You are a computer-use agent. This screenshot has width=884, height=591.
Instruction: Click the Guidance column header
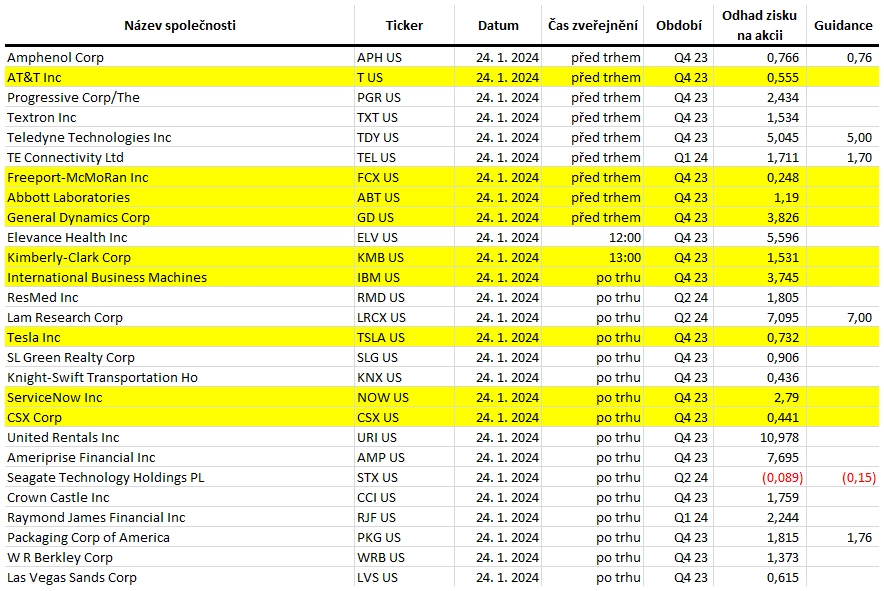coord(843,25)
